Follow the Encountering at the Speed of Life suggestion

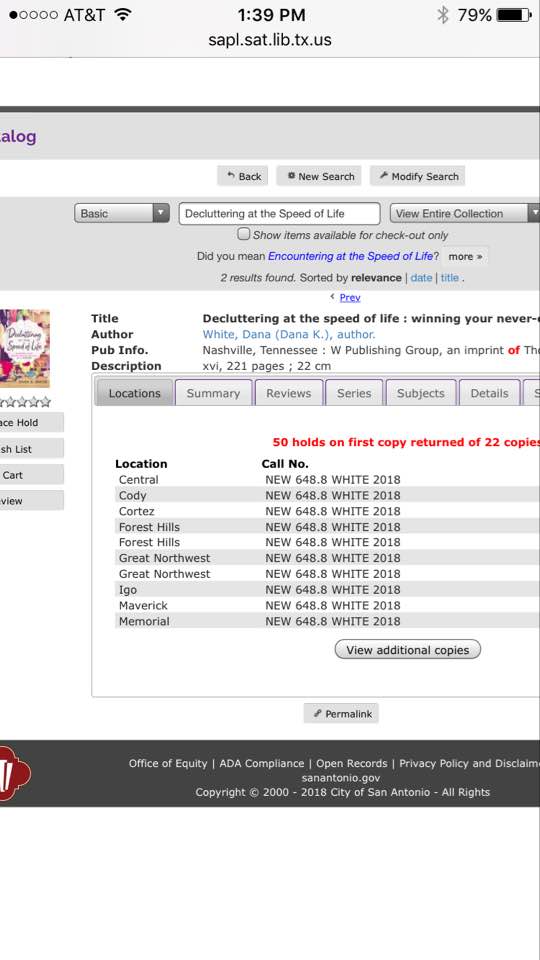coord(350,257)
